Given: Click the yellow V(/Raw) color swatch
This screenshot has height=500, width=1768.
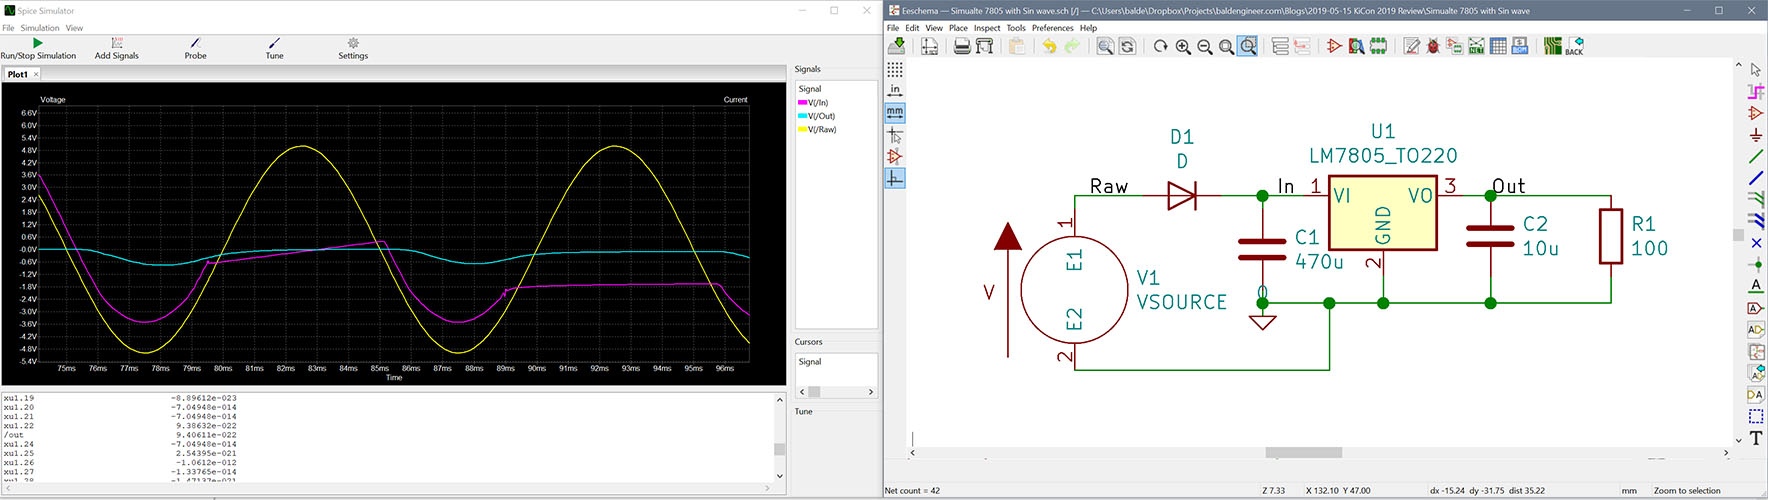Looking at the screenshot, I should pos(802,129).
